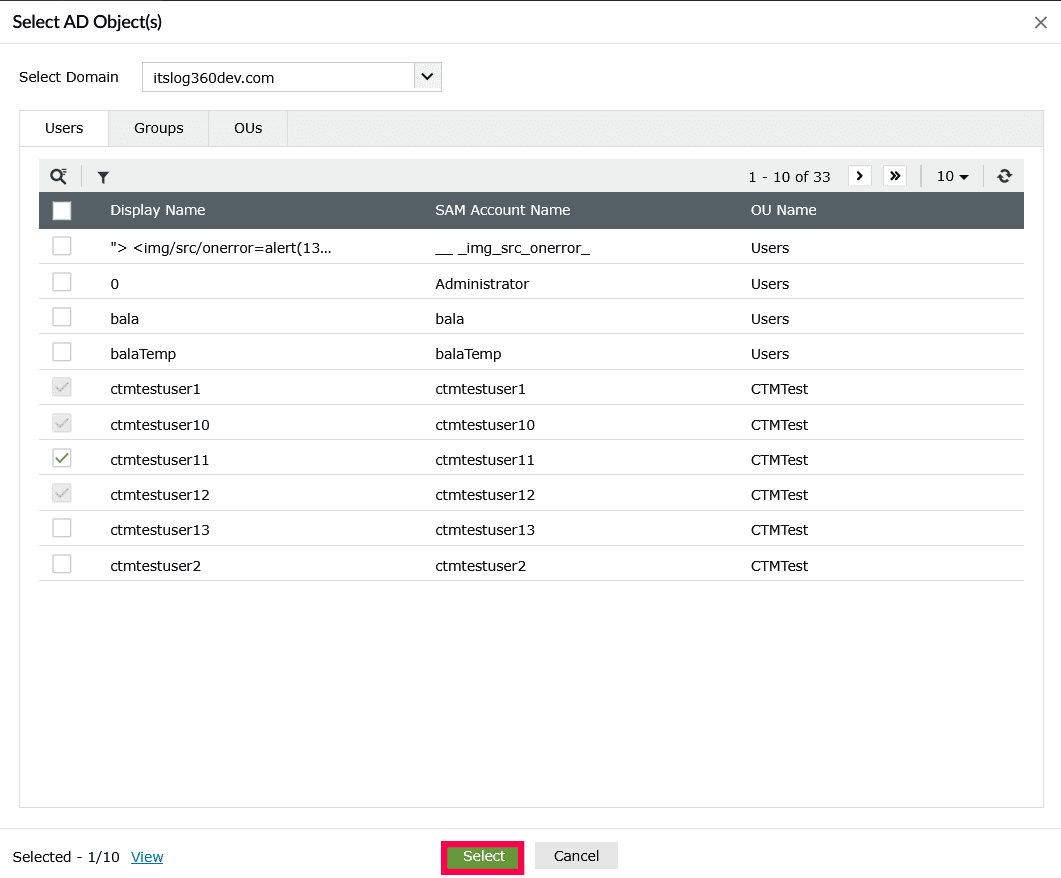
Task: Toggle the ctmtestuser12 checkbox
Action: click(x=62, y=493)
